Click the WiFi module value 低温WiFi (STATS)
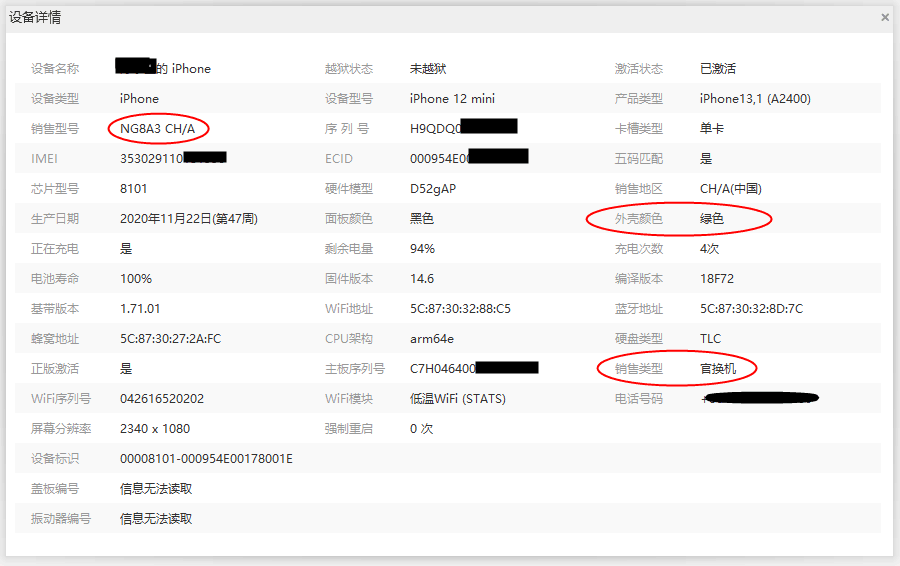This screenshot has height=566, width=900. 457,399
